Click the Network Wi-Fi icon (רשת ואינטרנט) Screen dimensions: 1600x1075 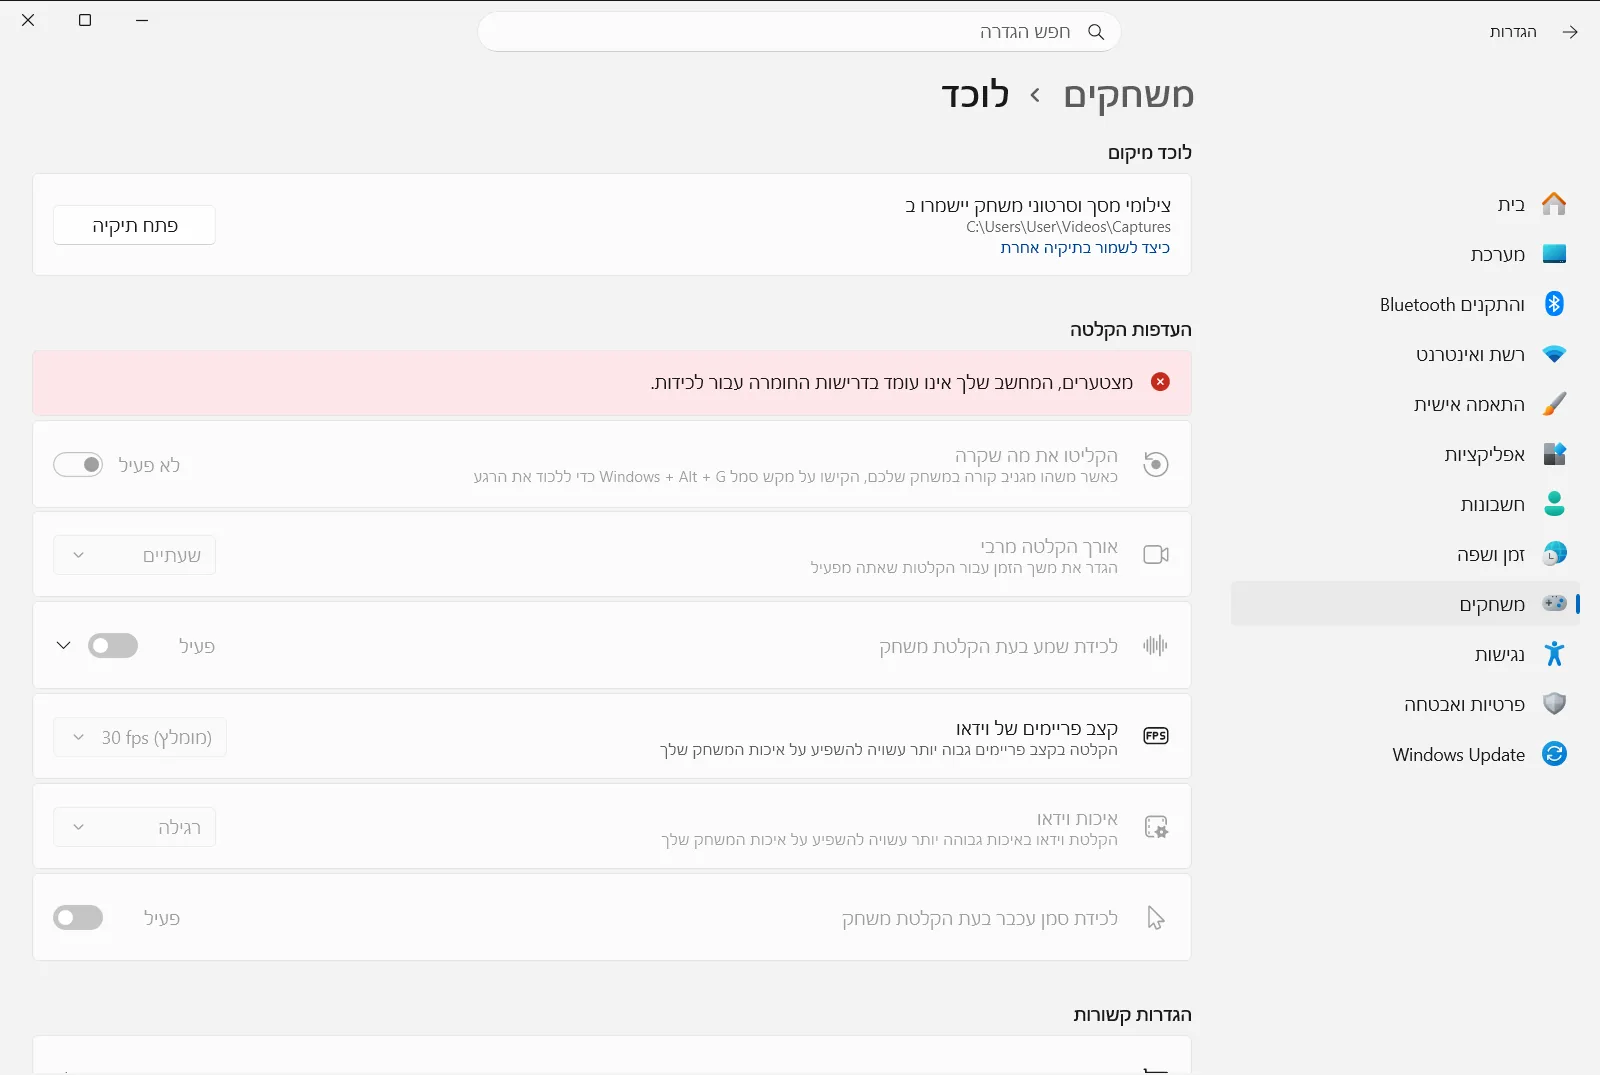pyautogui.click(x=1554, y=354)
